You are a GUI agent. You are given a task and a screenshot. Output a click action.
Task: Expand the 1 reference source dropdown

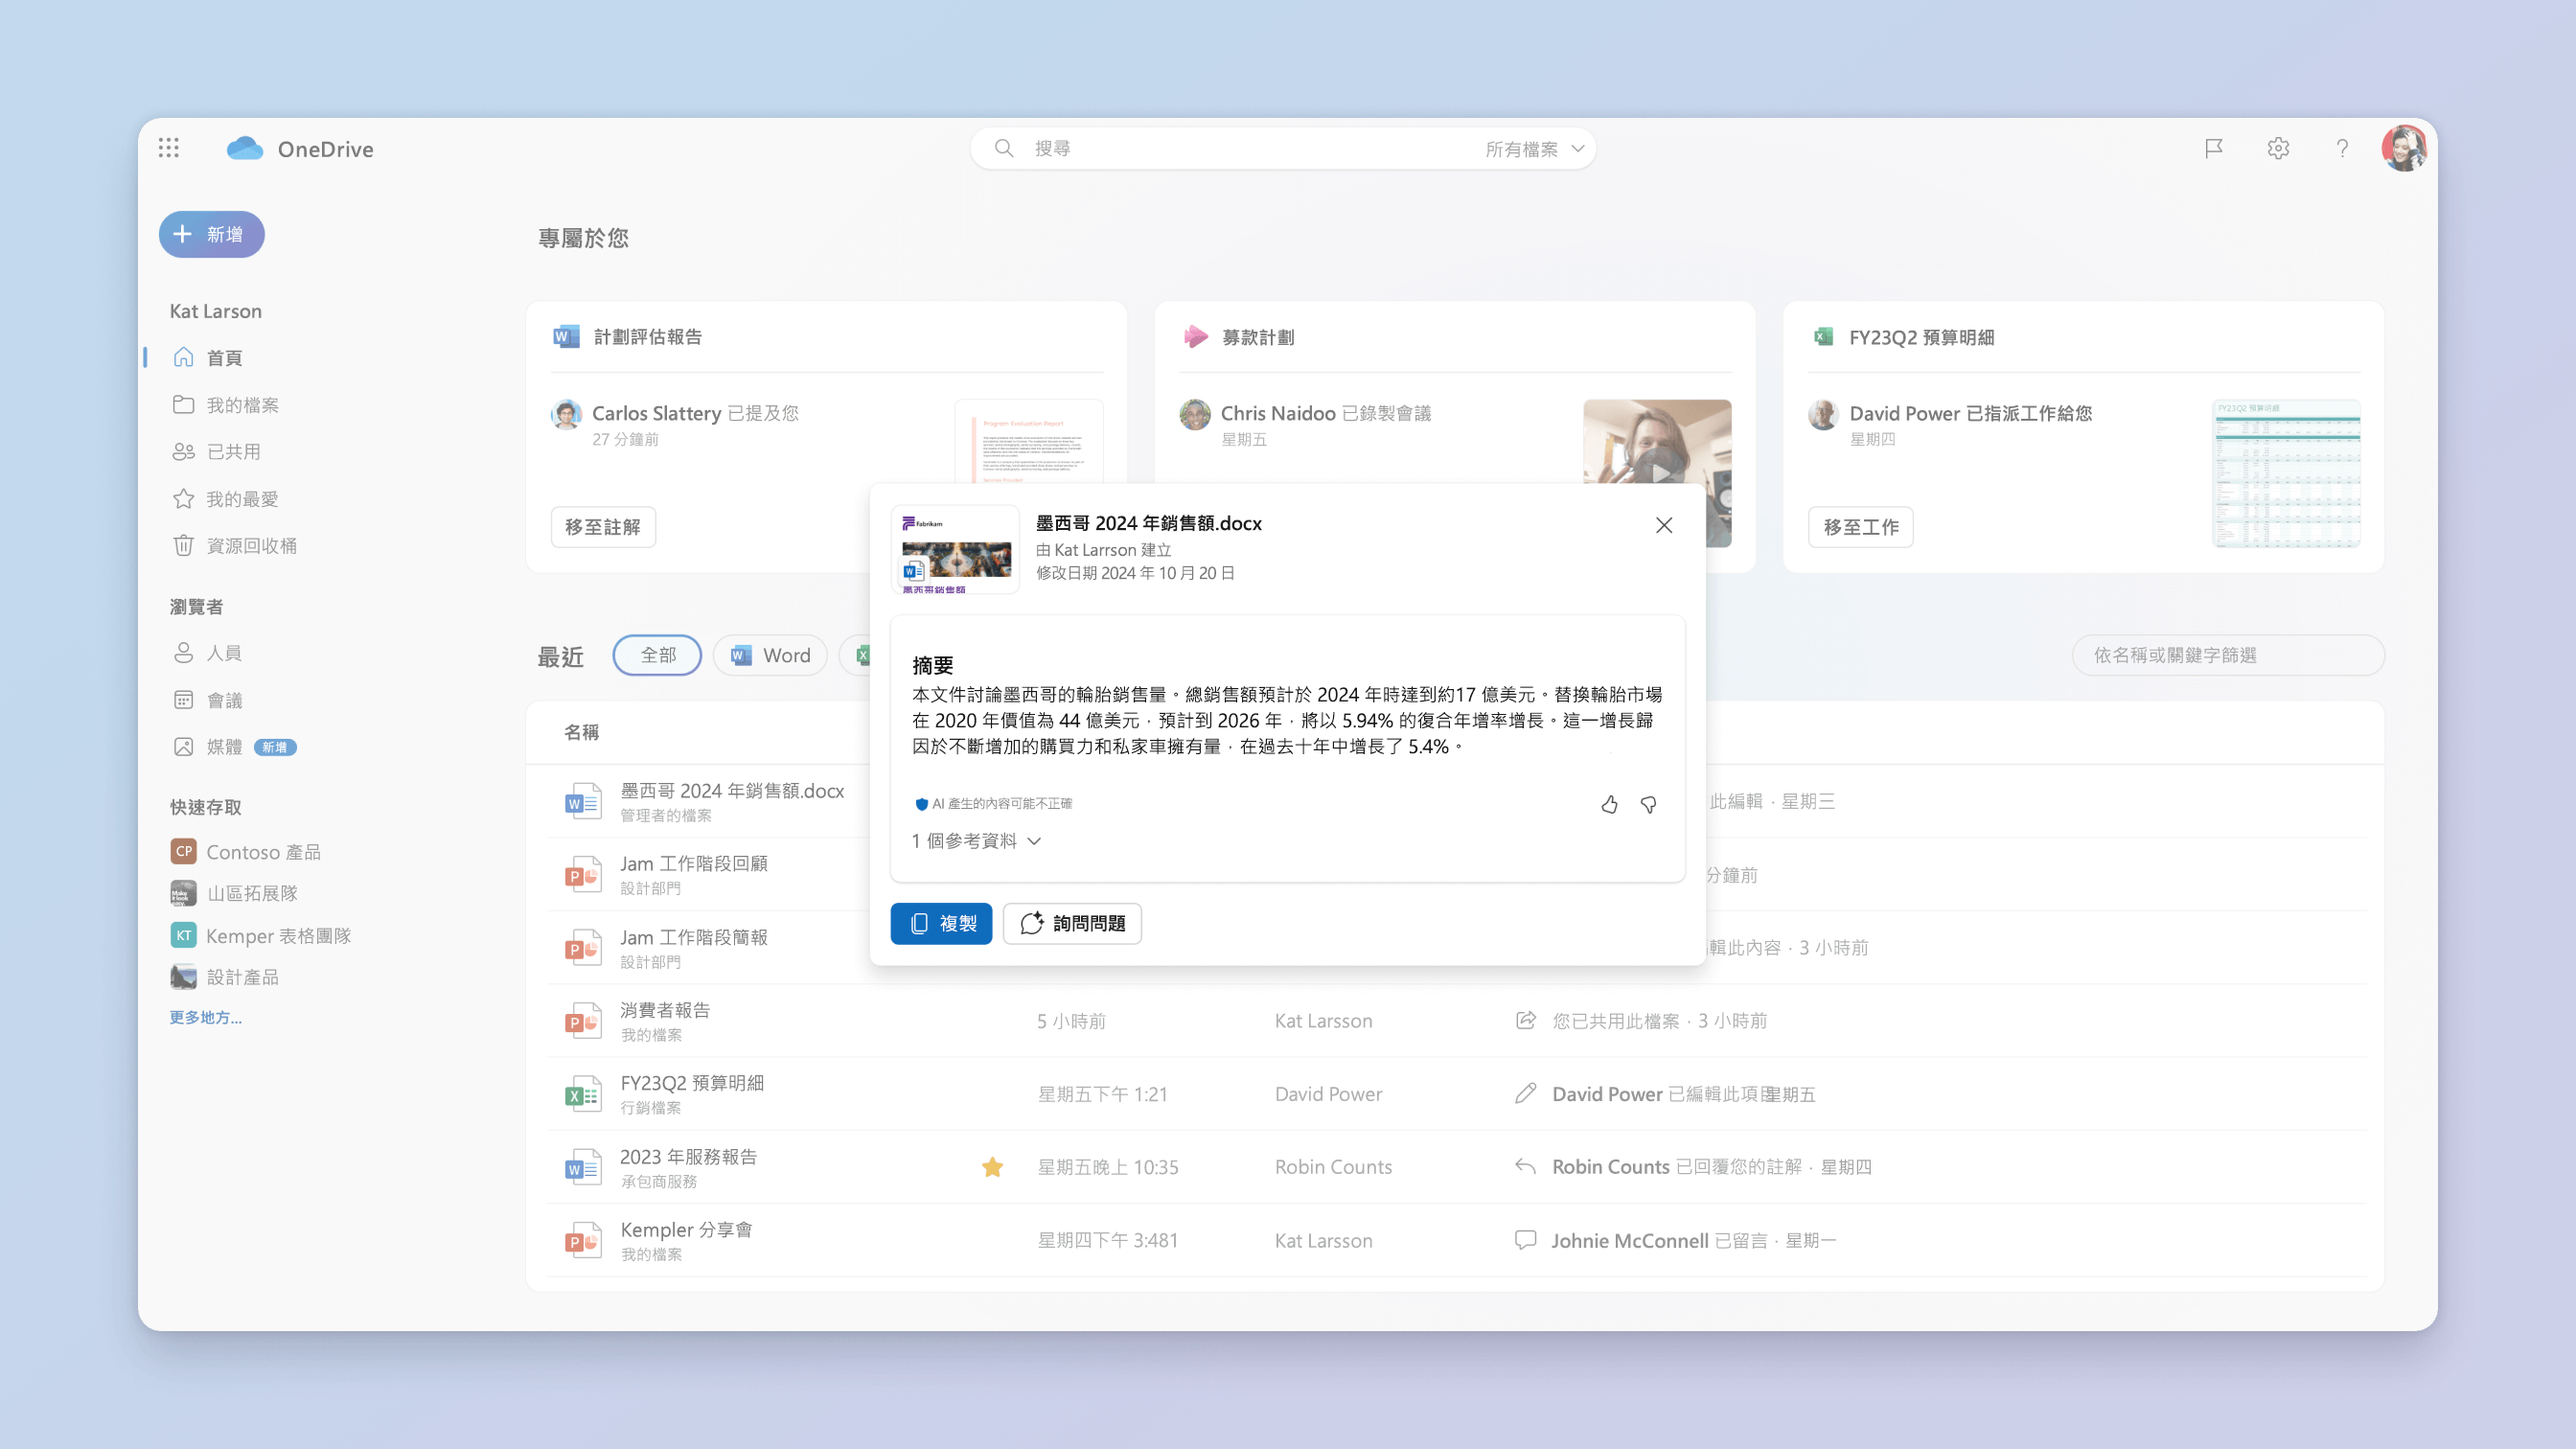point(975,840)
